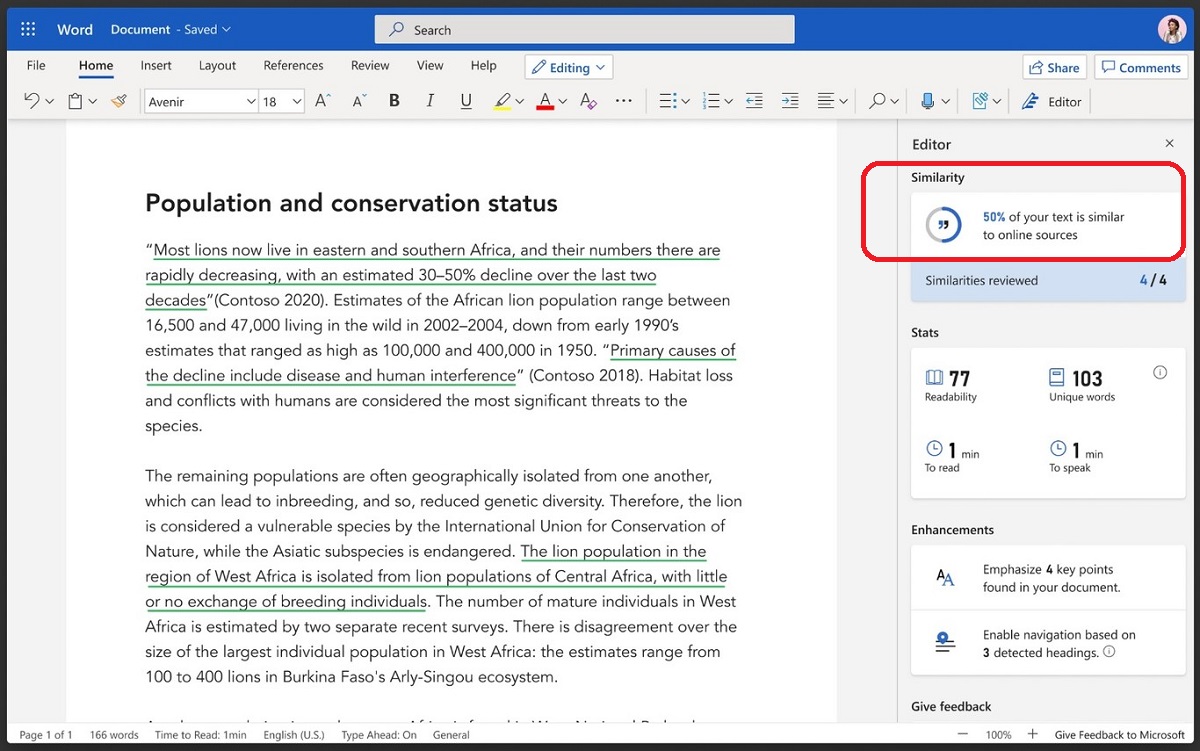The image size is (1200, 751).
Task: Expand the dictate options arrow
Action: 945,101
